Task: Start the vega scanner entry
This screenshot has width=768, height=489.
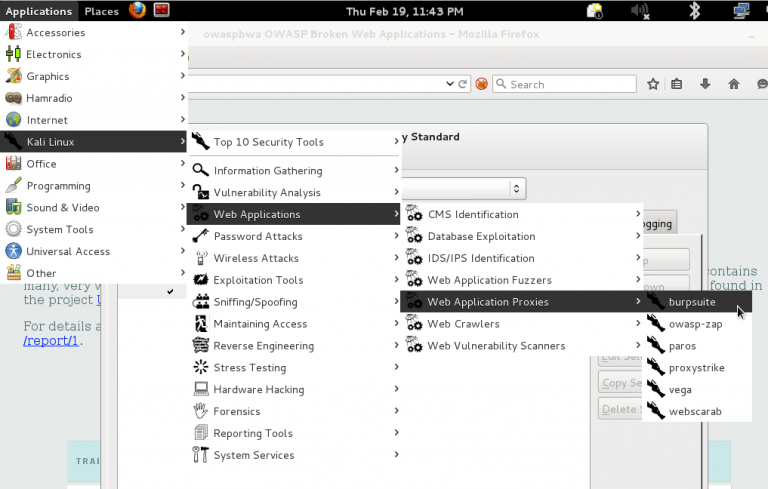Action: point(681,389)
